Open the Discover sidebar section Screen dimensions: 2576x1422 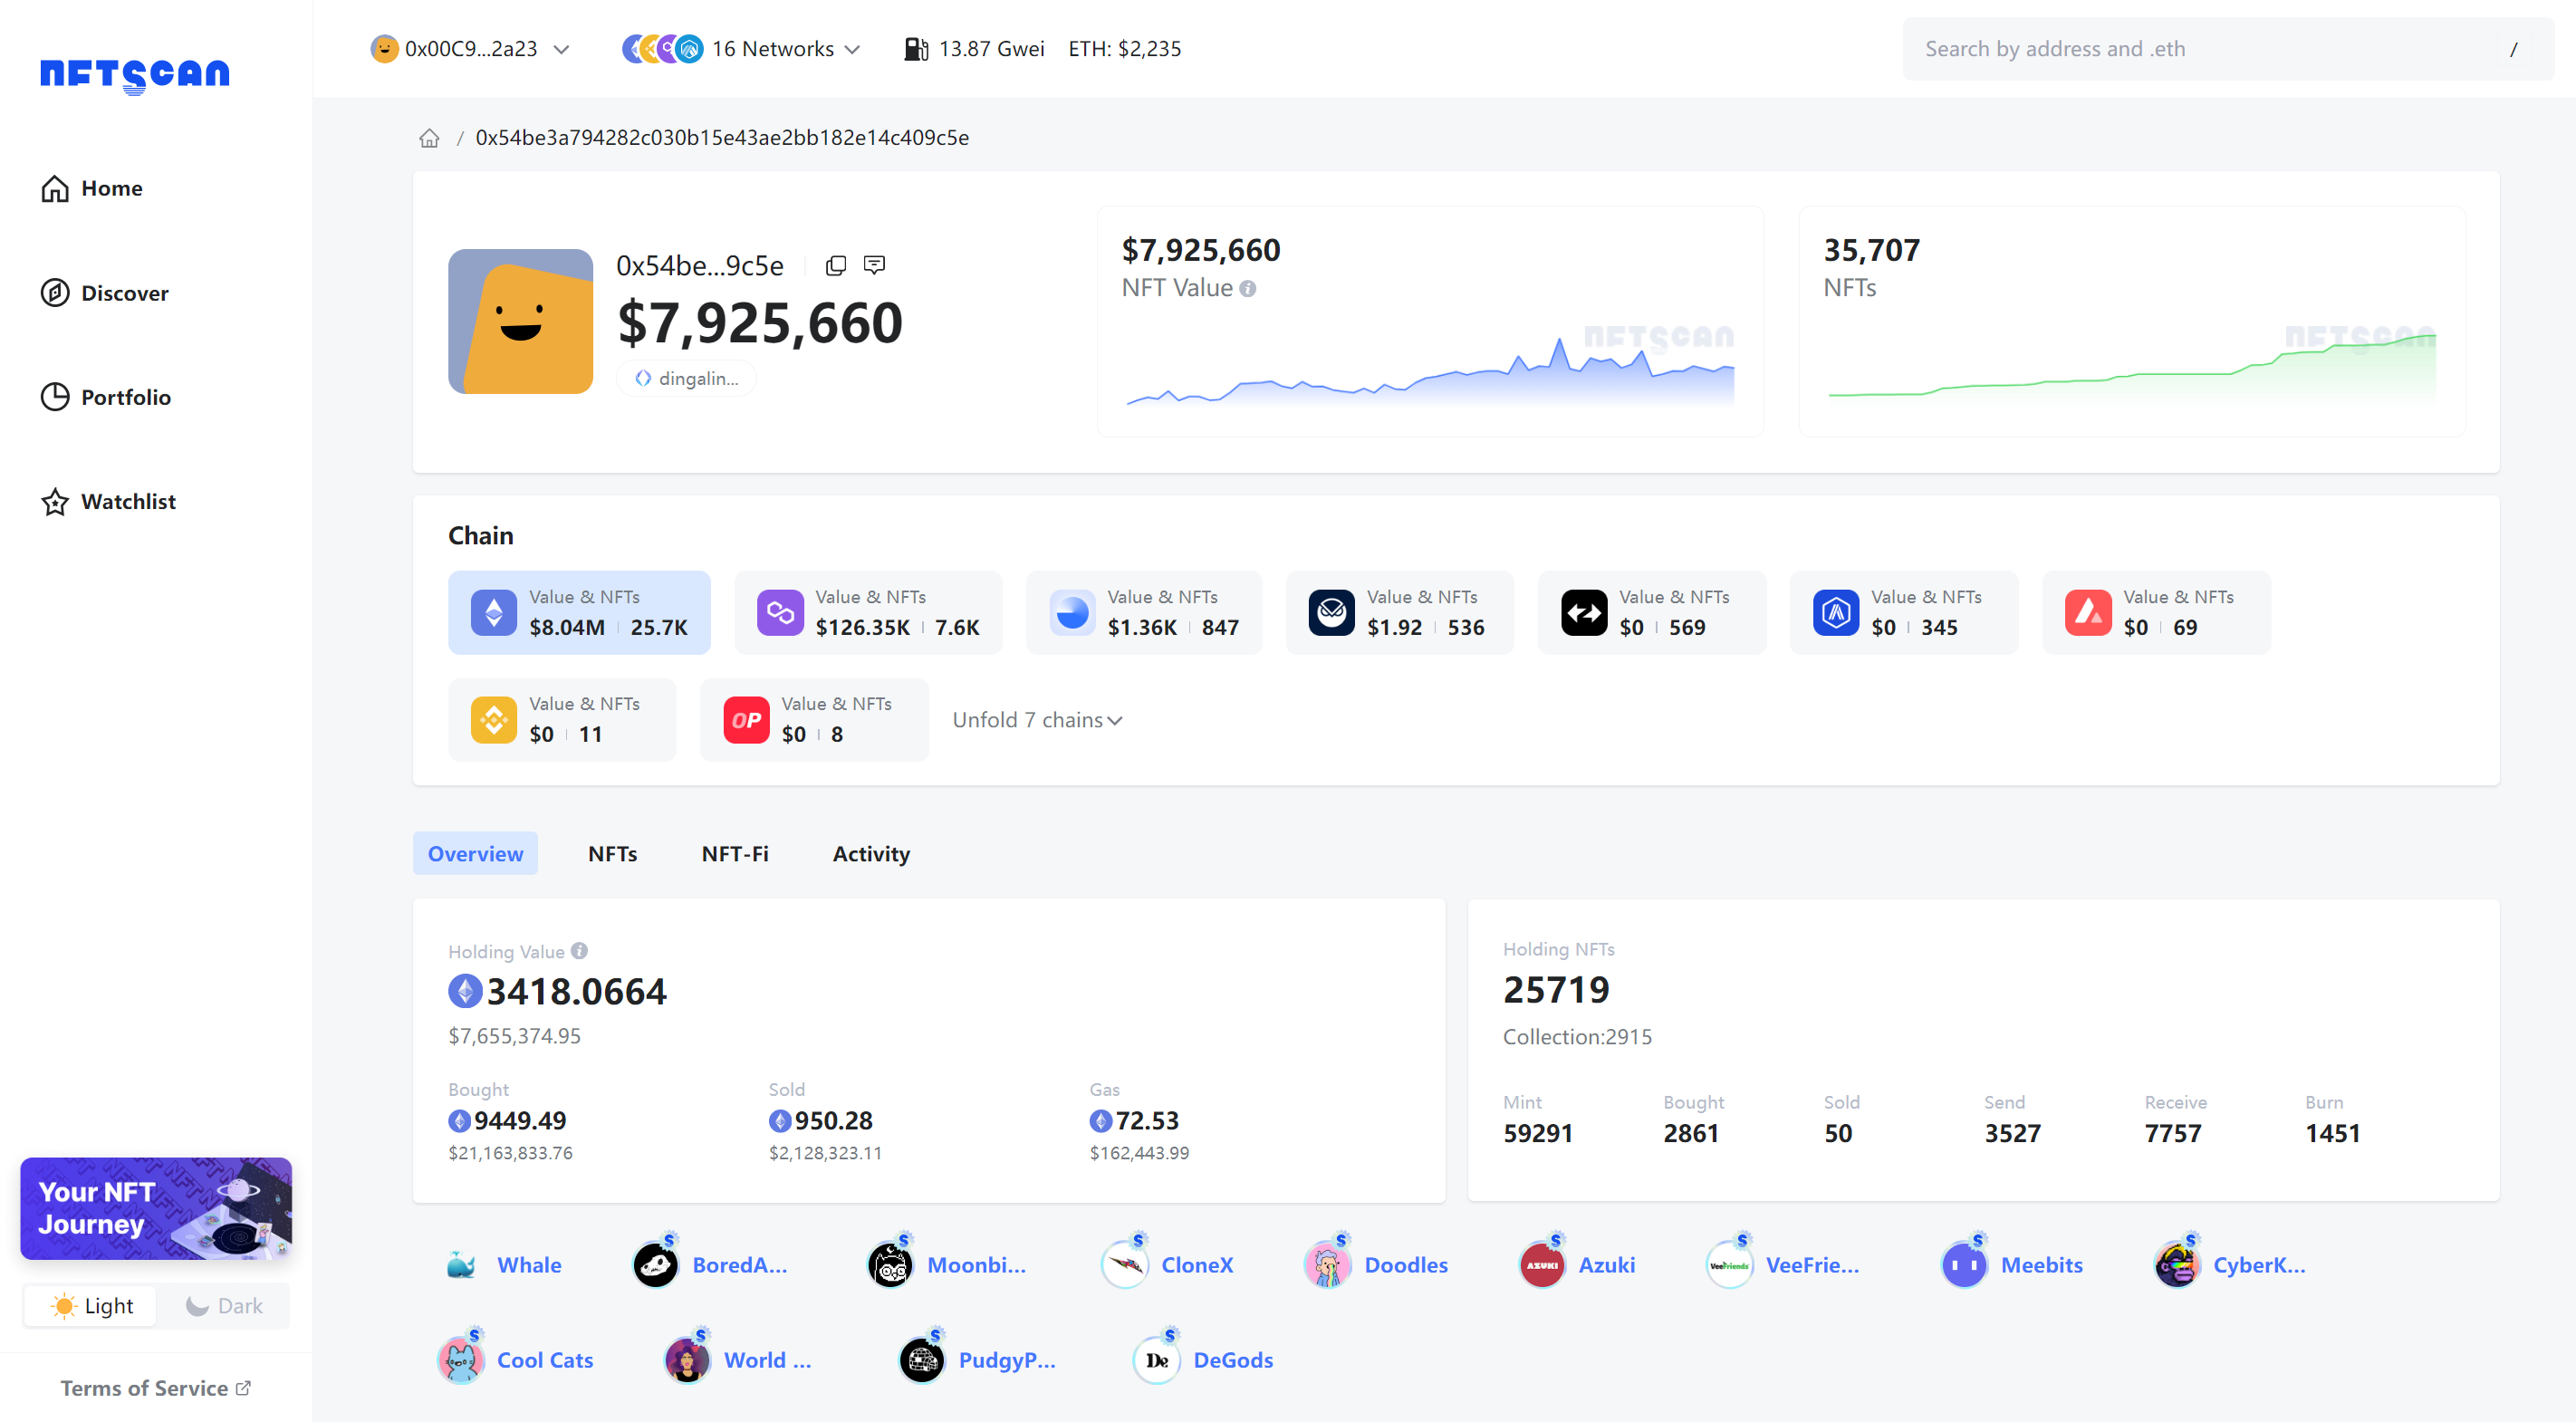pos(125,293)
